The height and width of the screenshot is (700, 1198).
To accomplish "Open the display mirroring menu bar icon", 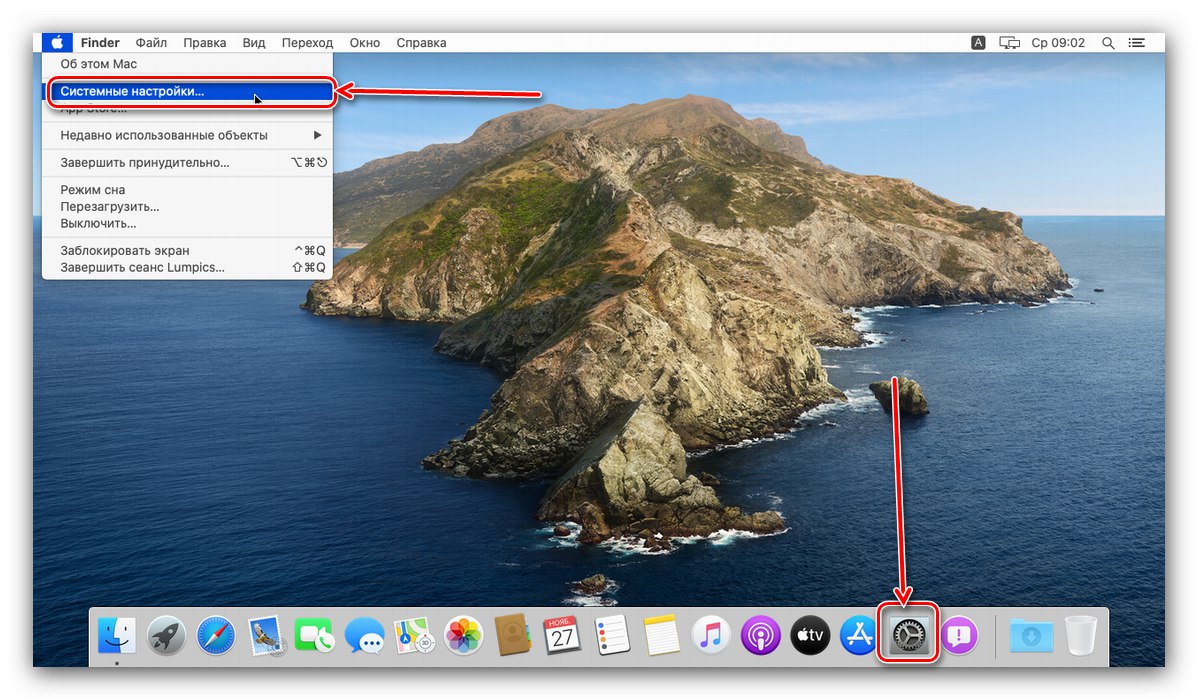I will [1009, 43].
